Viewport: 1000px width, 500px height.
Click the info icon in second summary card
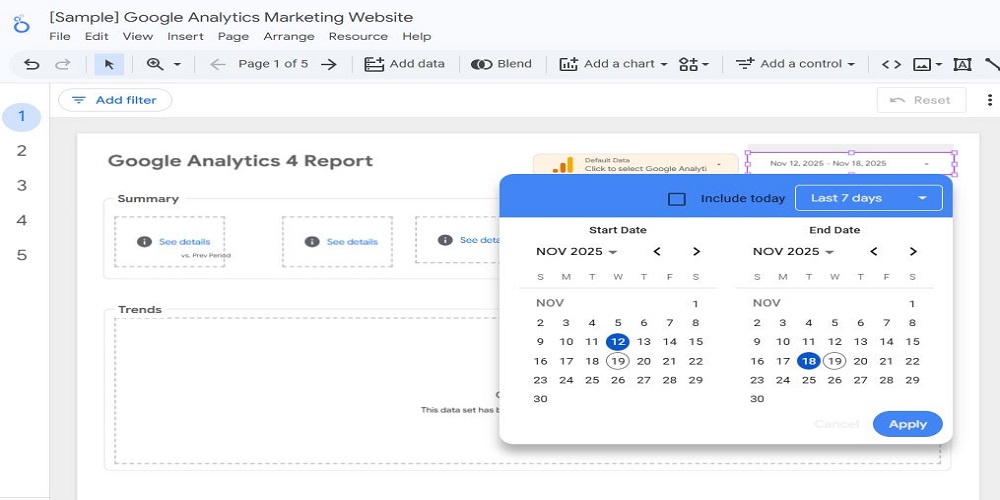[312, 242]
